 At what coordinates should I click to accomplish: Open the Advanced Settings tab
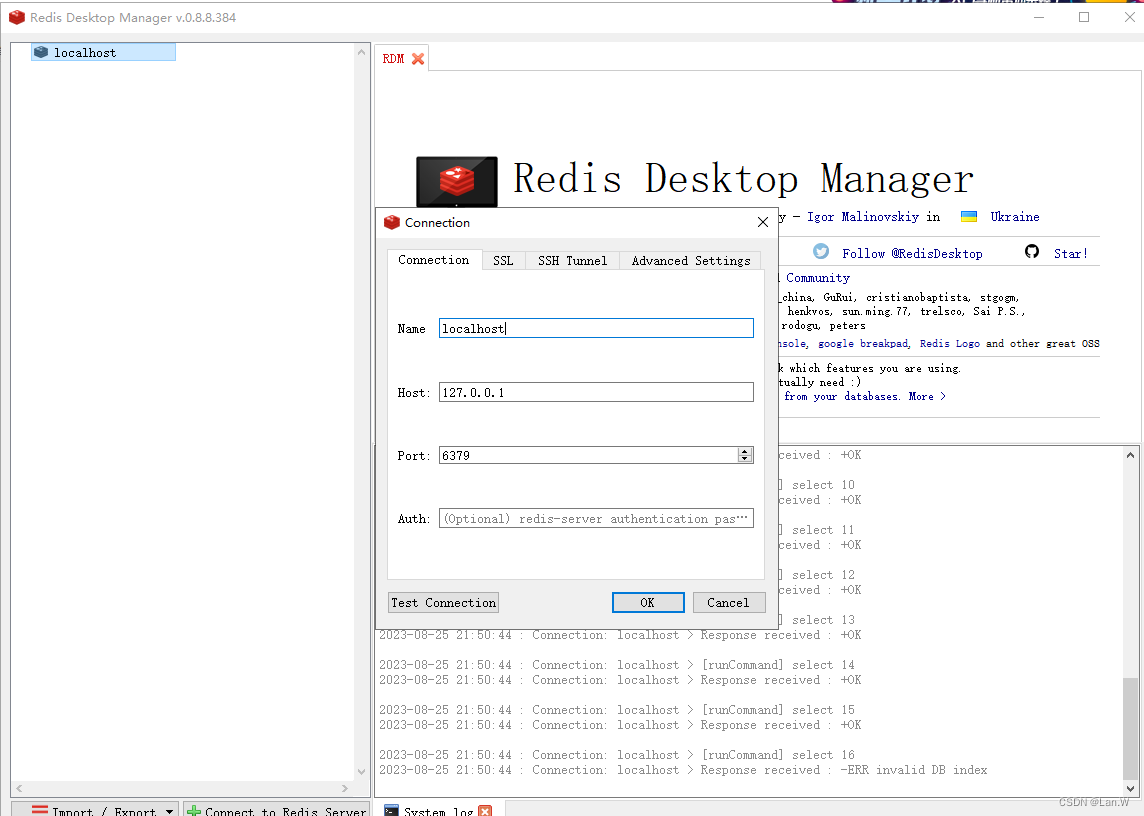click(x=690, y=261)
